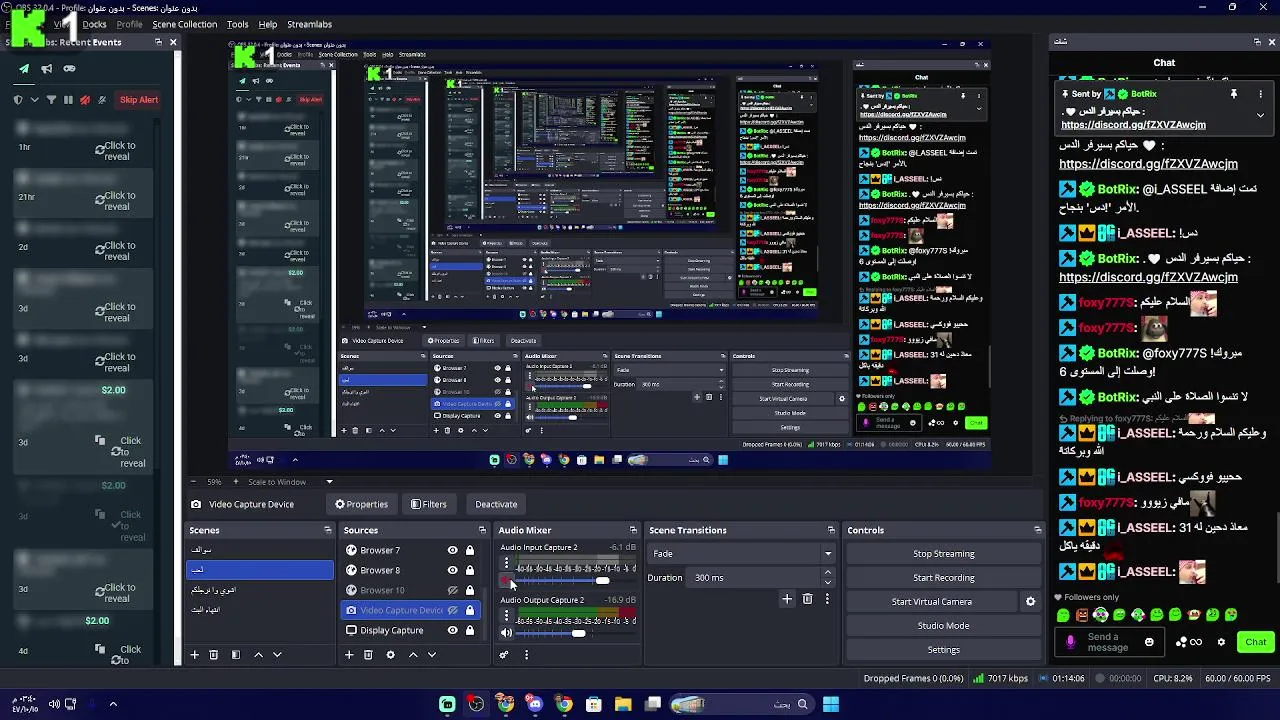Open Audio Mixer three-dot menu

point(526,655)
